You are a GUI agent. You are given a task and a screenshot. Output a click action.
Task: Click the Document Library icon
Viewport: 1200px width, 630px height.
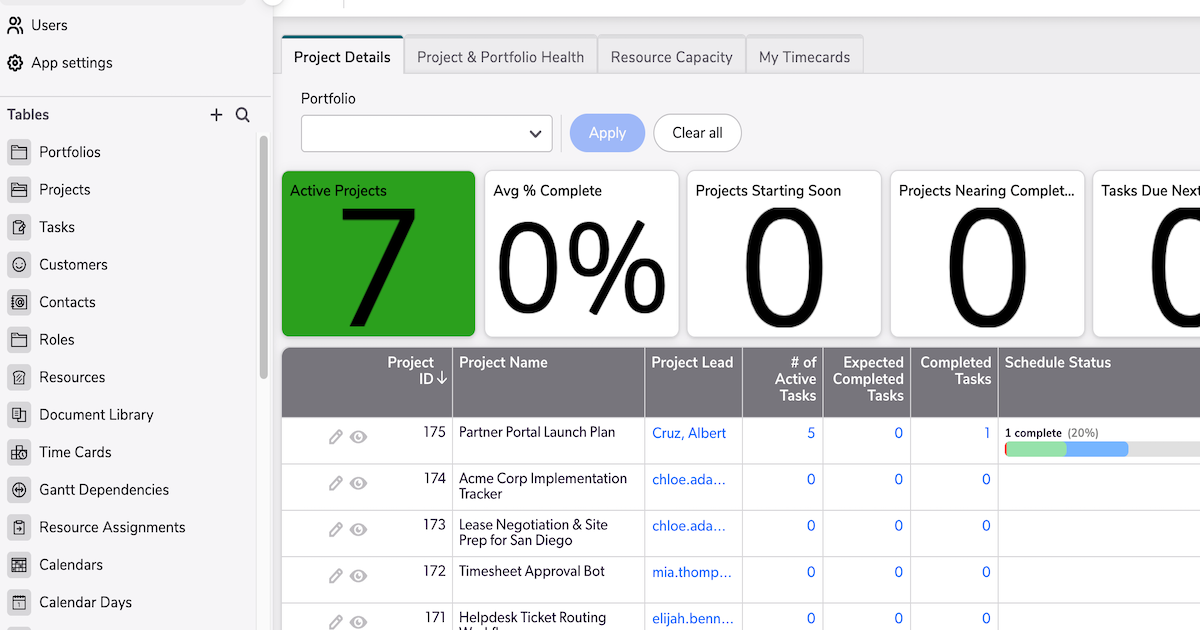click(19, 415)
